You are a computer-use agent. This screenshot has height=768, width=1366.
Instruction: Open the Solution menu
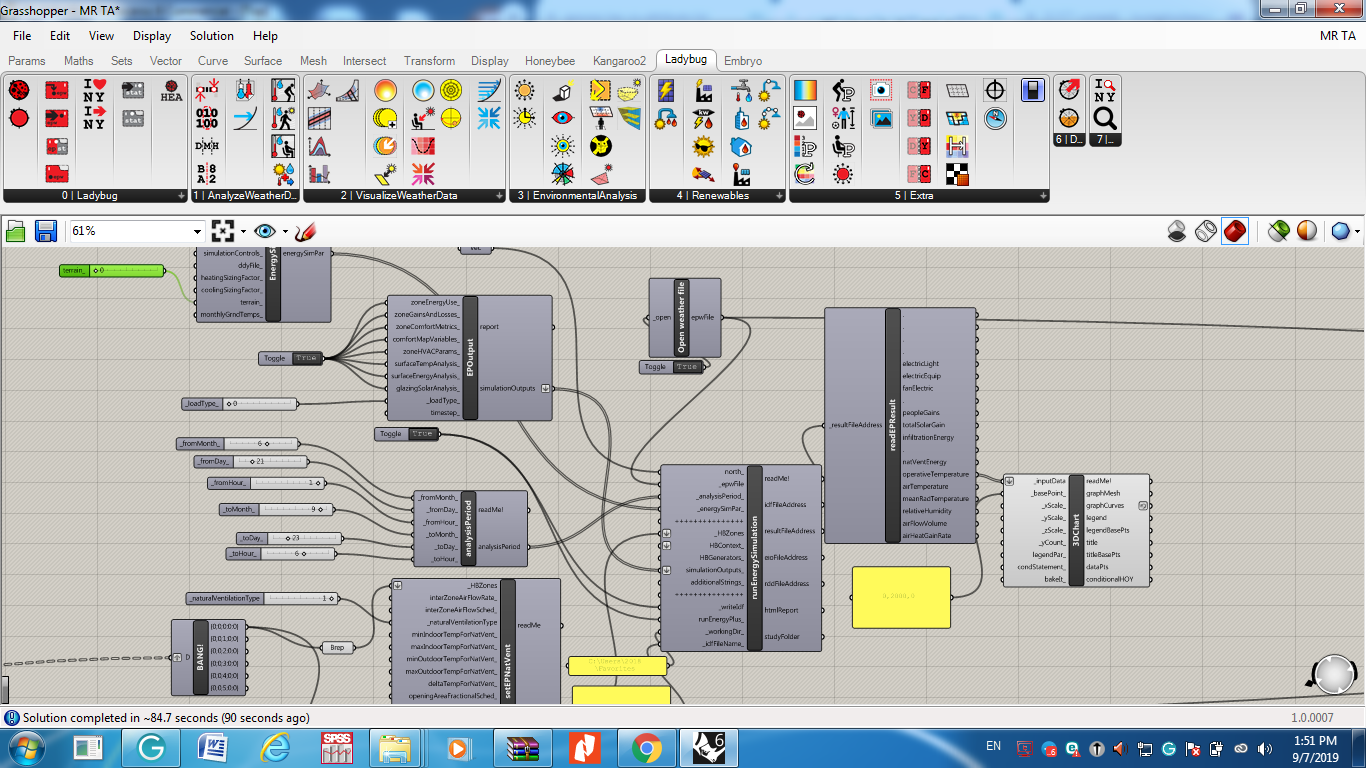tap(212, 36)
